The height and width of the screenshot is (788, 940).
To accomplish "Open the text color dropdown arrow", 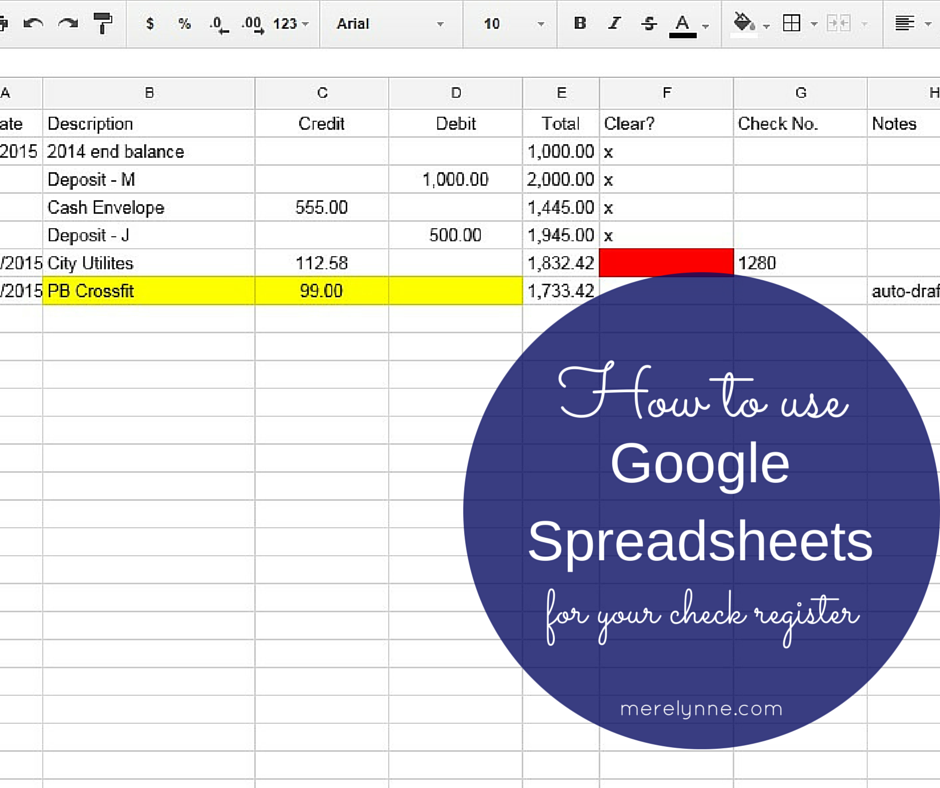I will click(x=706, y=26).
